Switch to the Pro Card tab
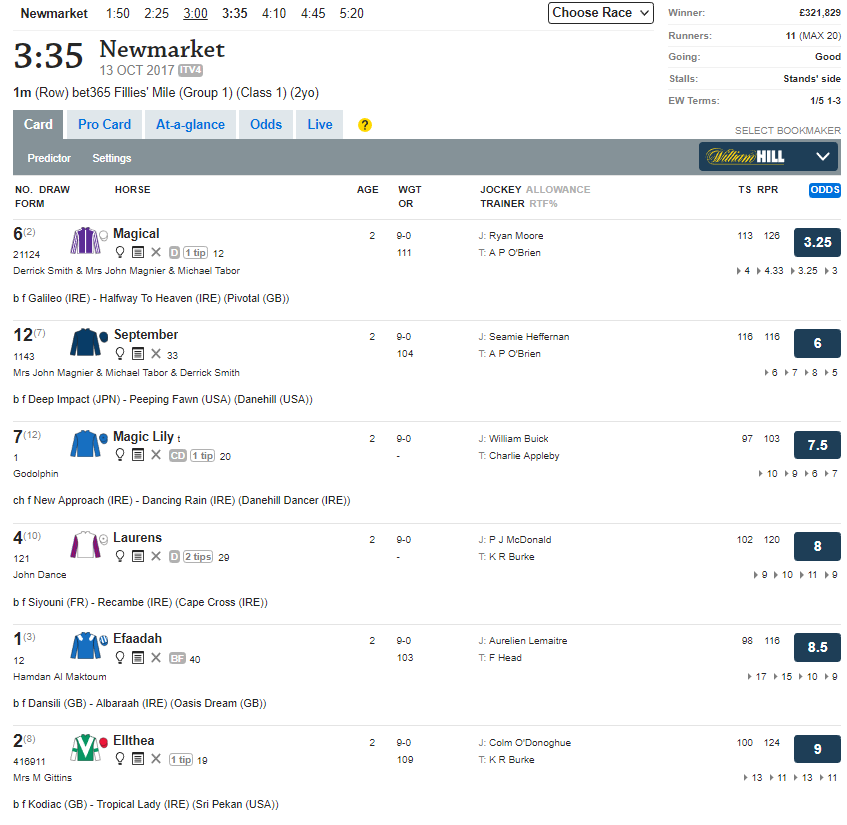 tap(104, 124)
